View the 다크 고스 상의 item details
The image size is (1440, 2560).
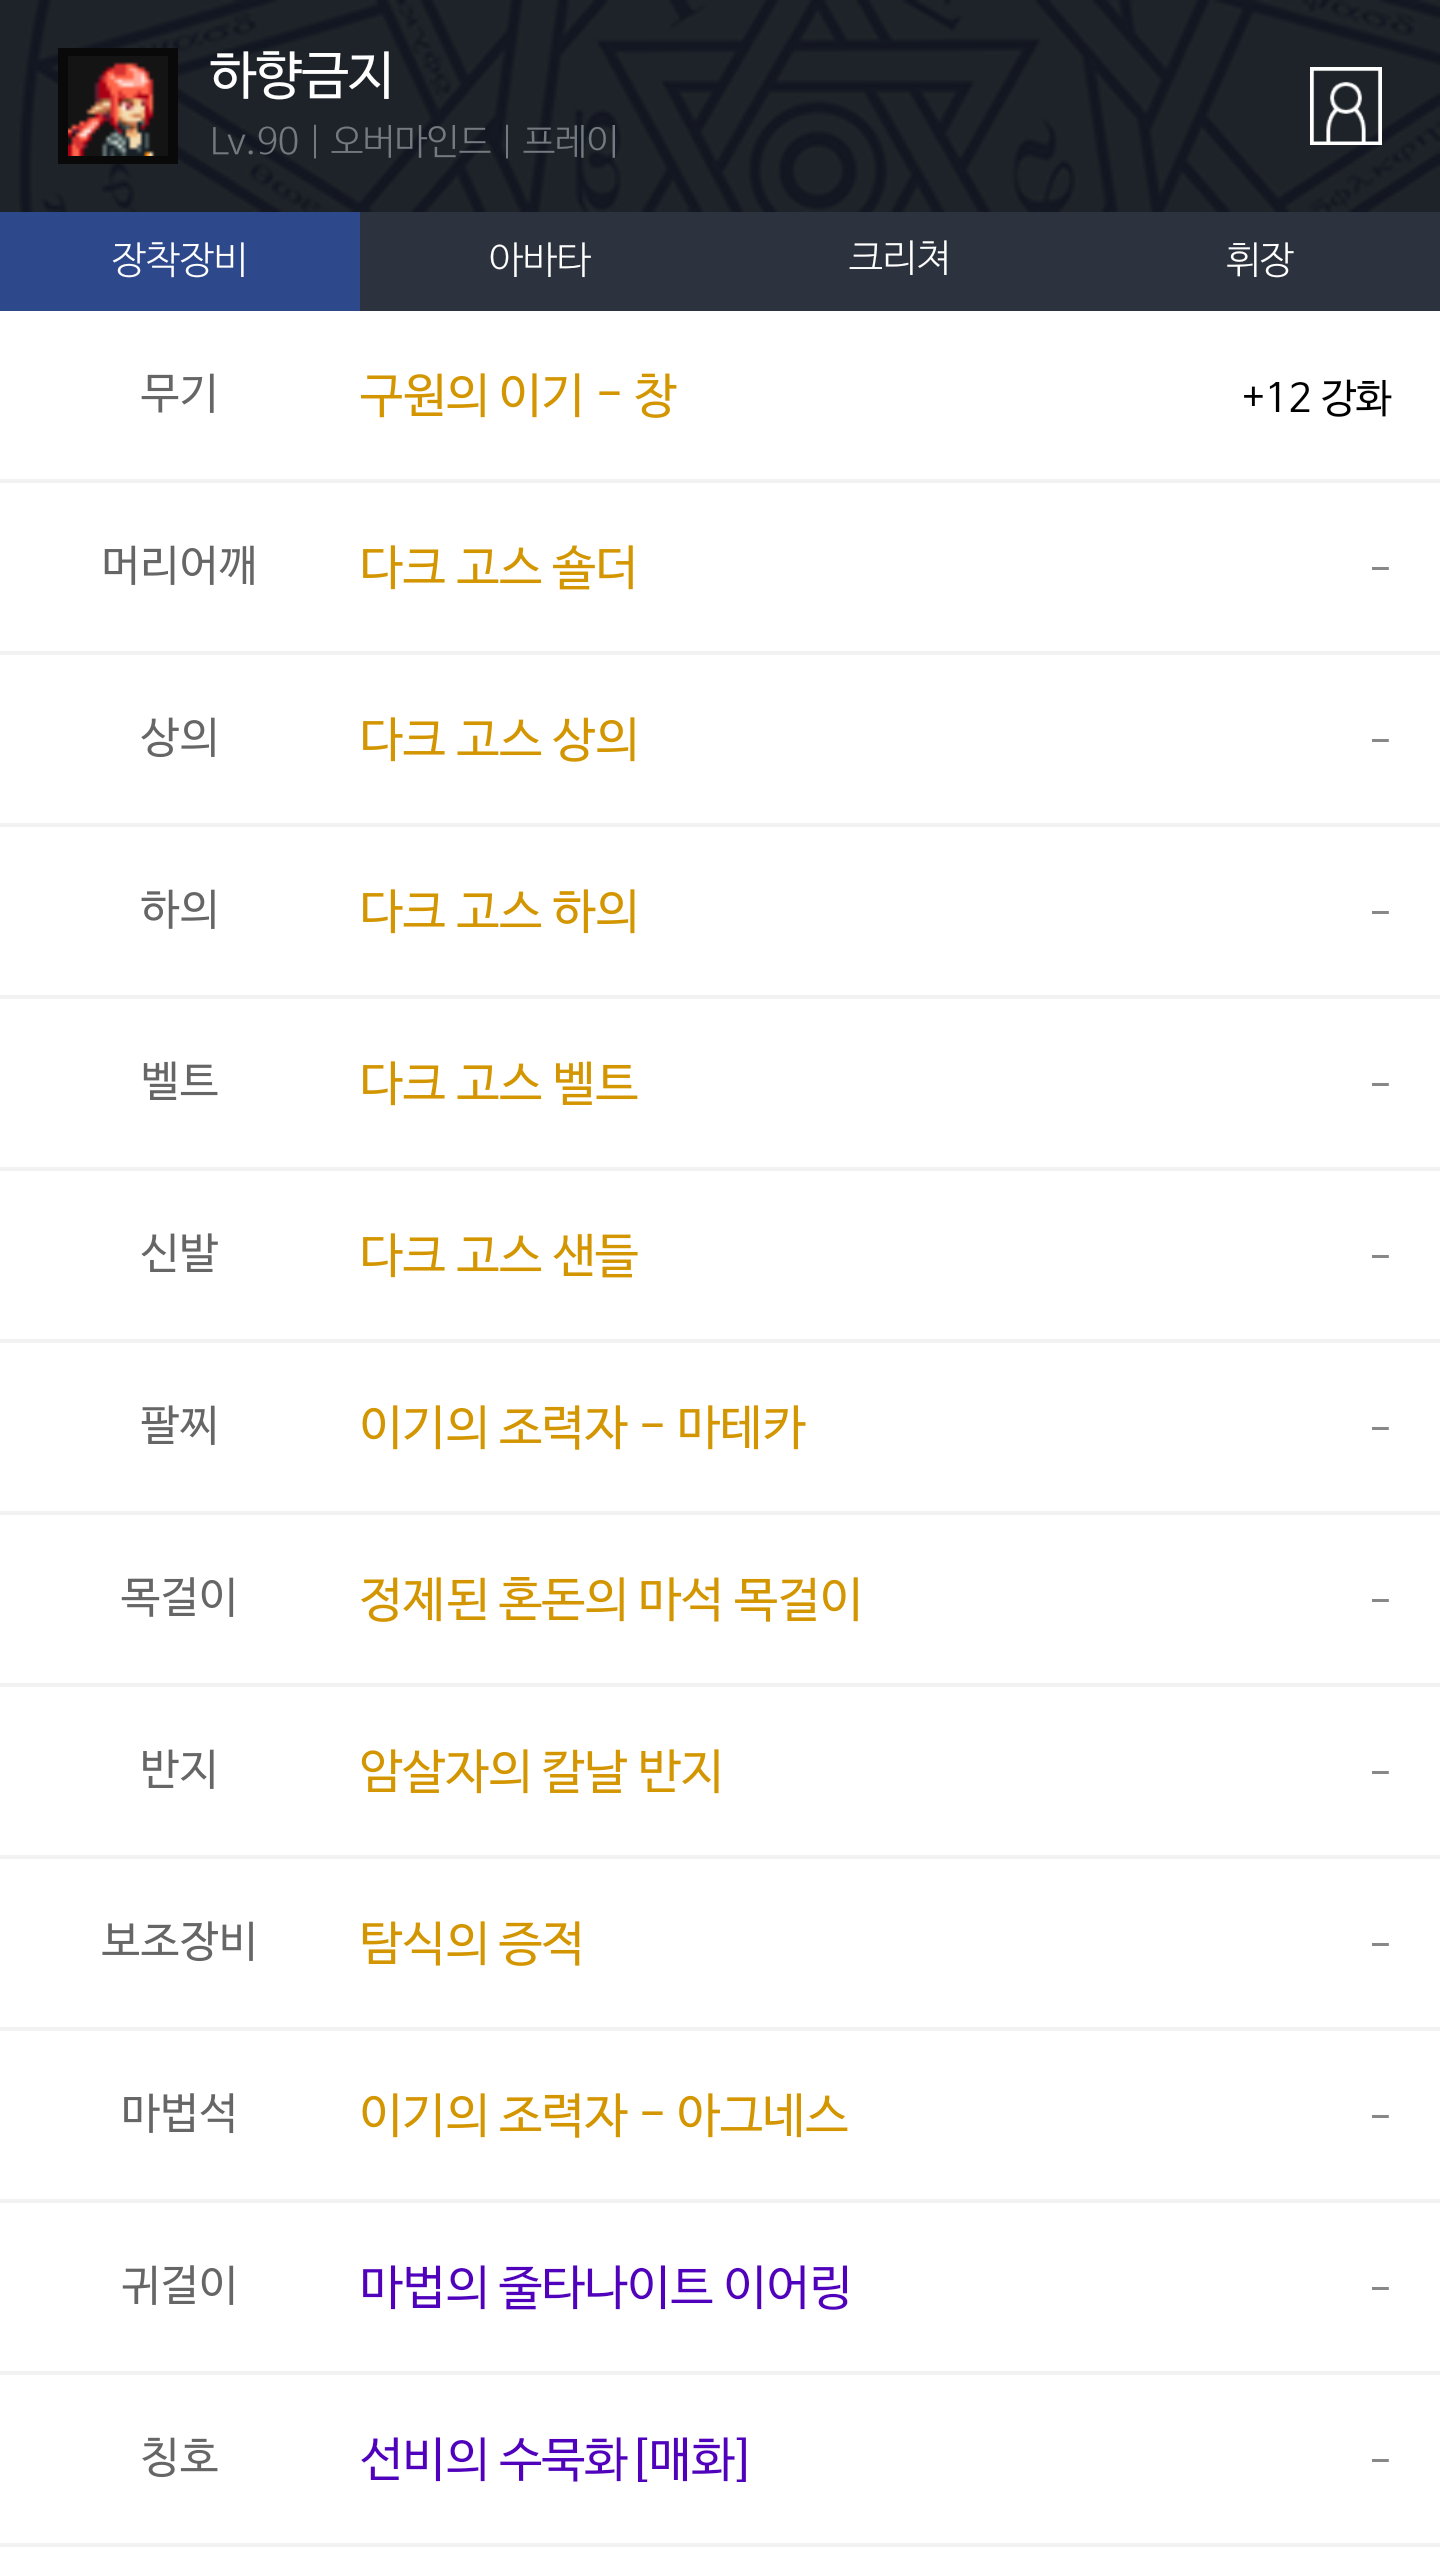498,740
